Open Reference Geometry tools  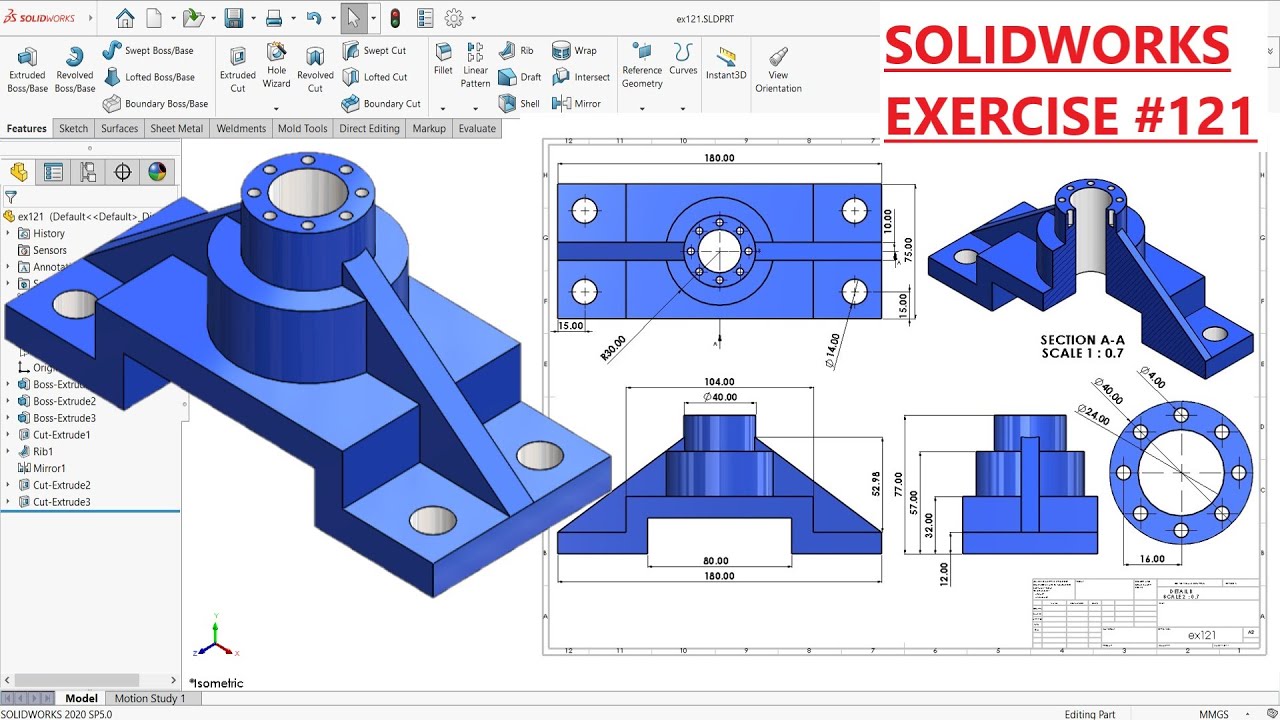pyautogui.click(x=642, y=66)
